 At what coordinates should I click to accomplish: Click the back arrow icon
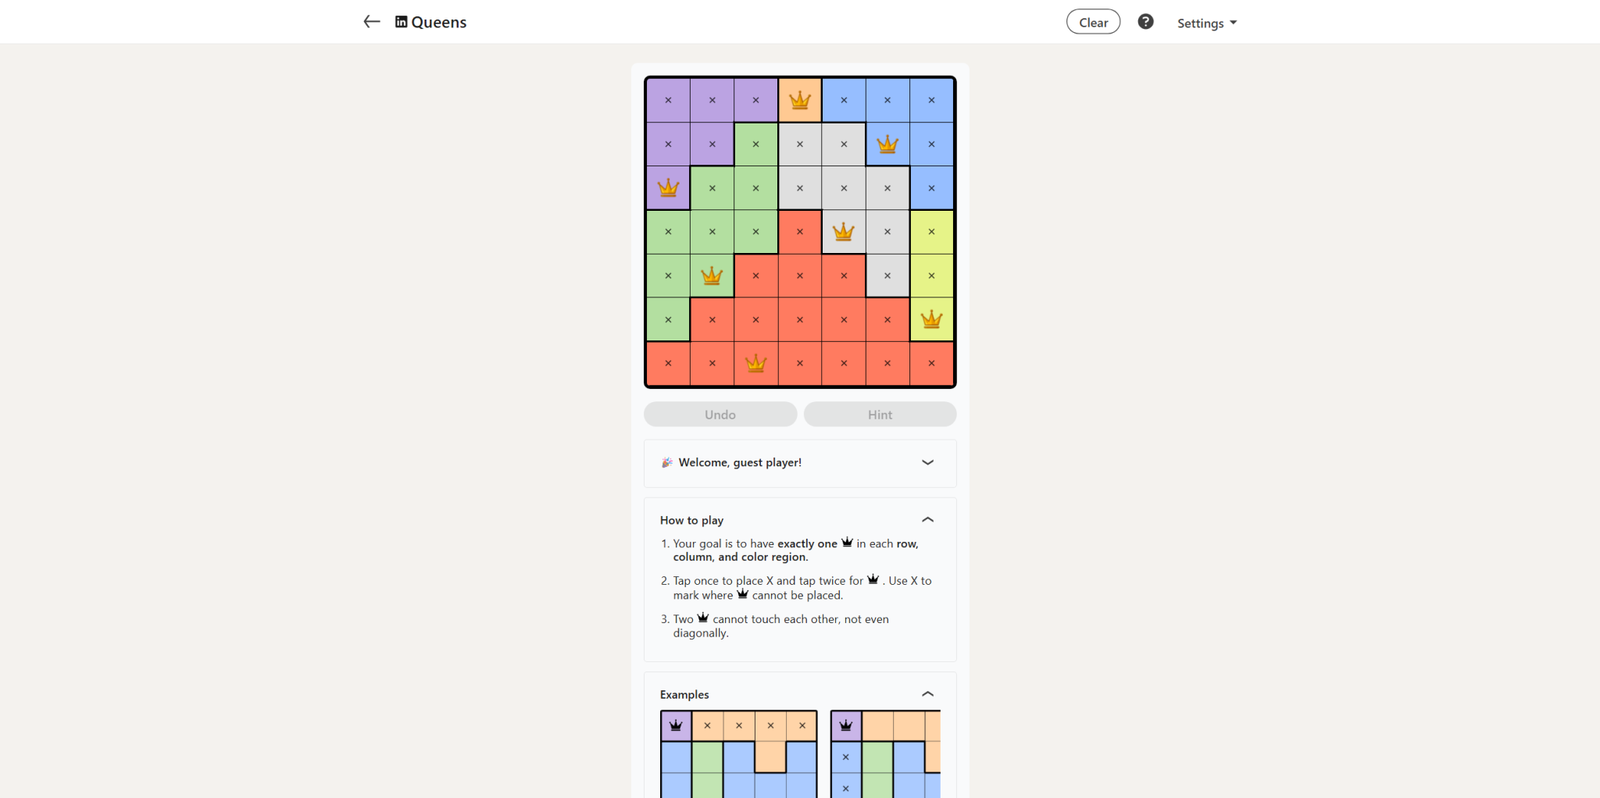tap(371, 22)
